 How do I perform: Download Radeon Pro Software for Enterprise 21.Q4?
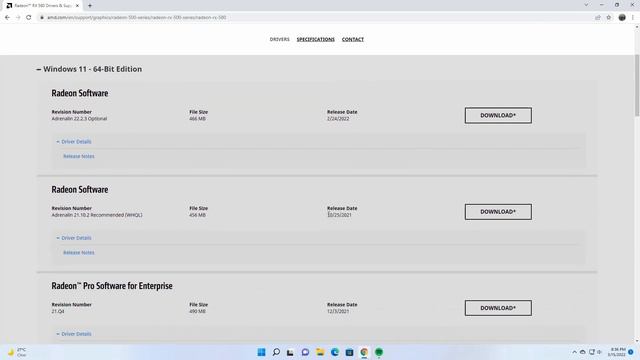pos(498,308)
